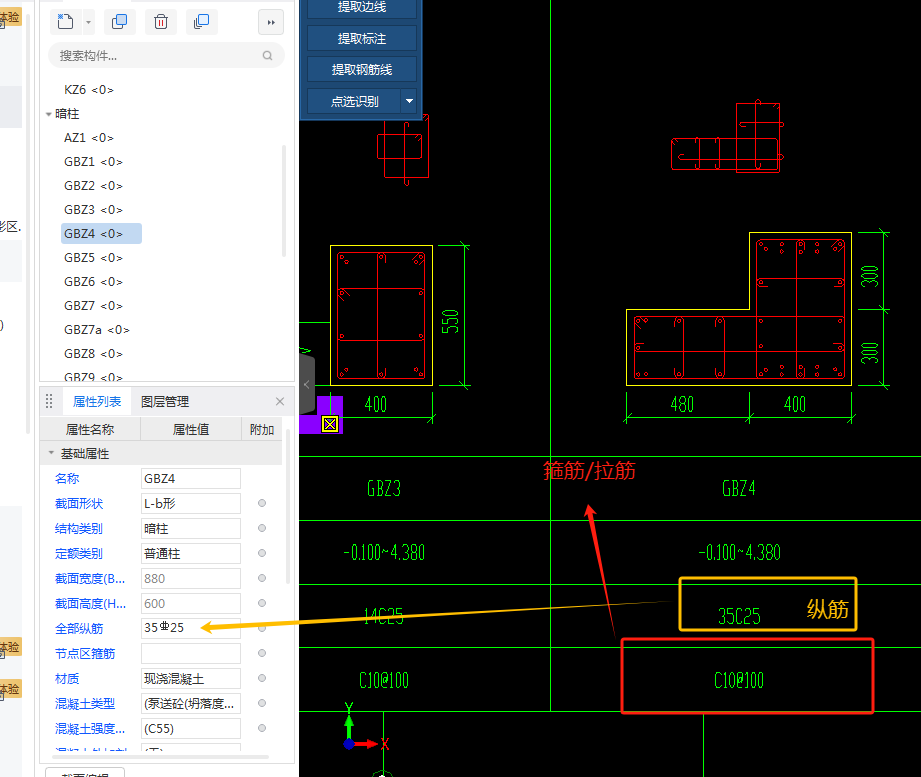Viewport: 921px width, 777px height.
Task: Toggle 附加 option for 材质
Action: pos(262,678)
